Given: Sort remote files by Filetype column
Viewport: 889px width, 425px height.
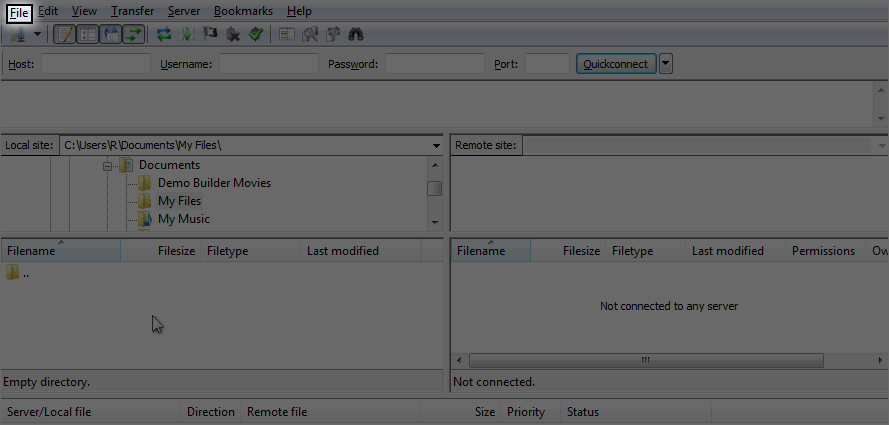Looking at the screenshot, I should [x=646, y=250].
